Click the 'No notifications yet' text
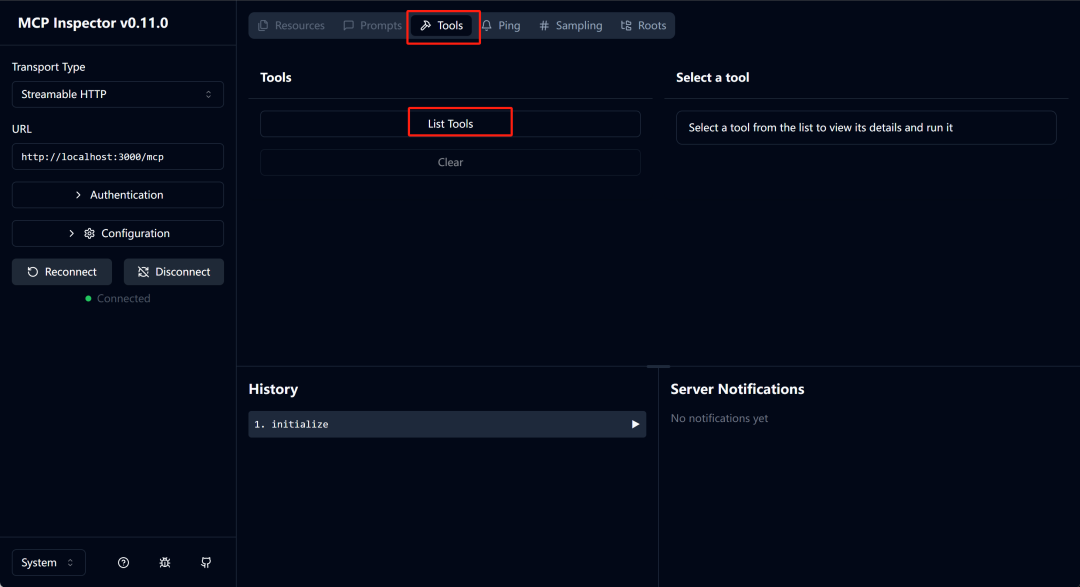Screen dimensions: 1080x587 pos(719,418)
